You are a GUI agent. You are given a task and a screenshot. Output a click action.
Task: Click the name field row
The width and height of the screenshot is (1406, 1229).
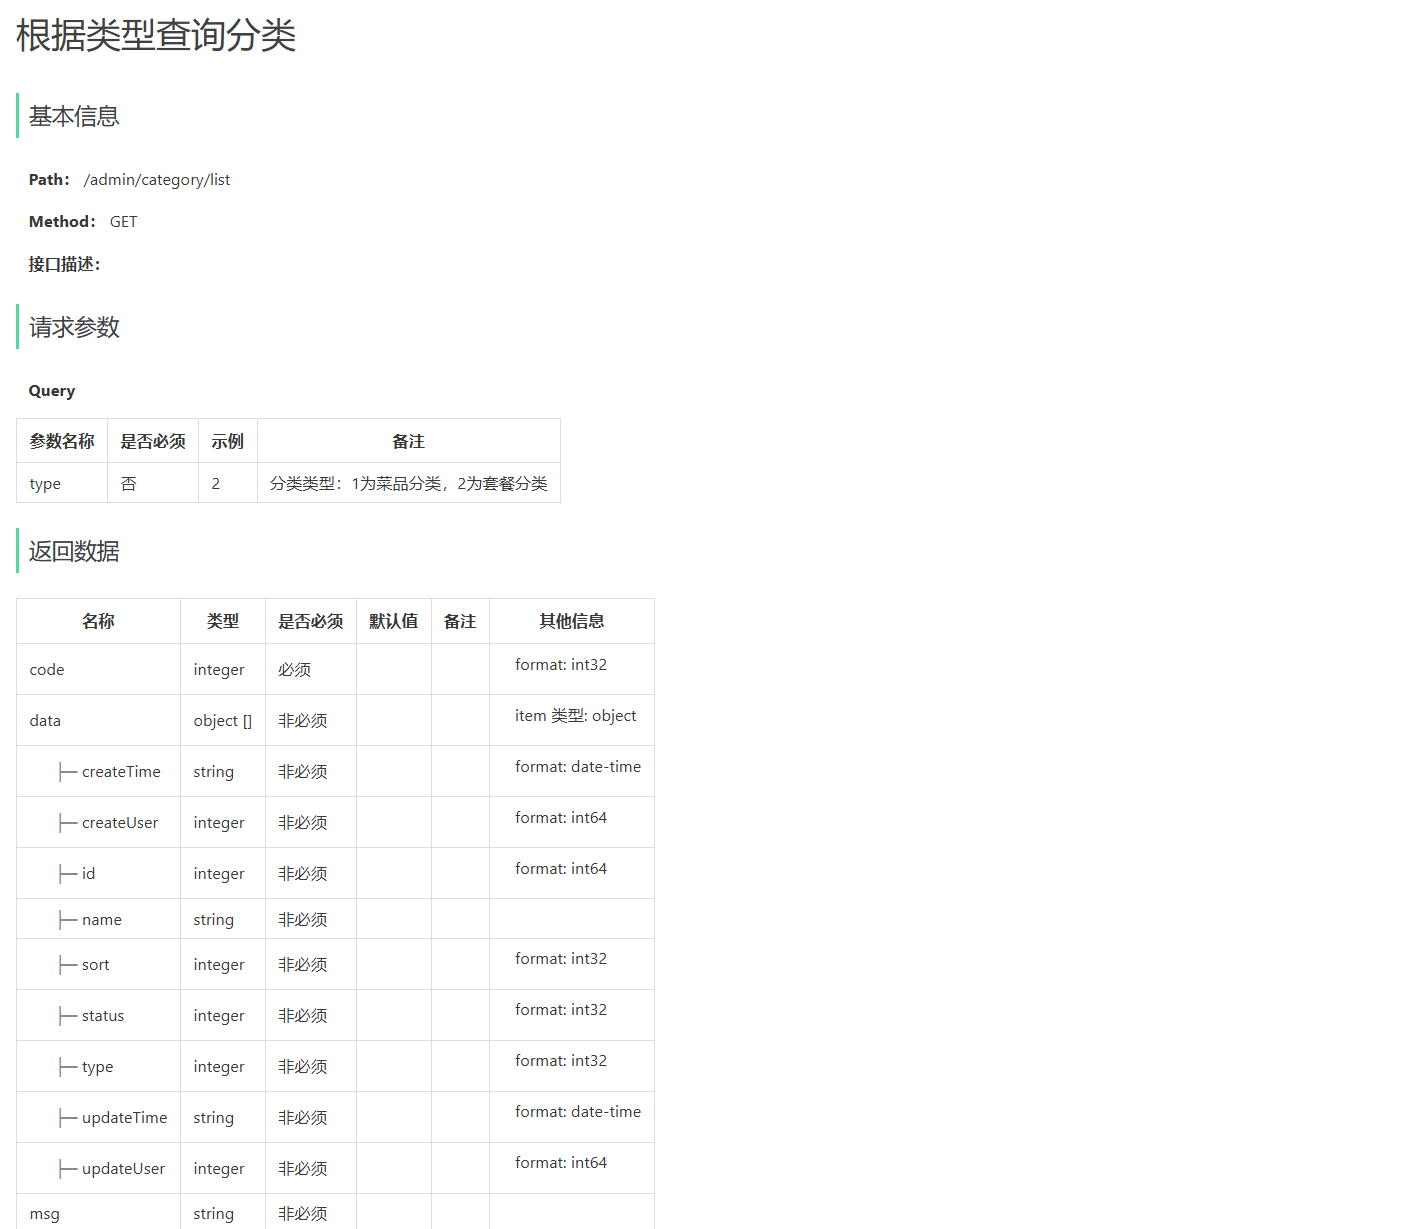(335, 919)
